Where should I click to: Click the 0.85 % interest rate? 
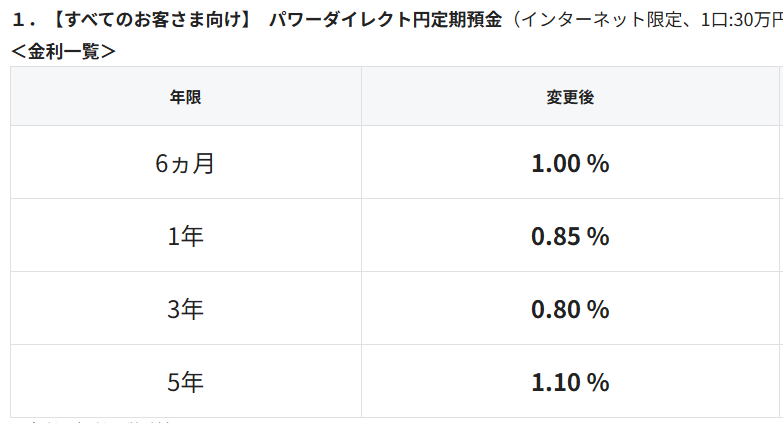(570, 236)
